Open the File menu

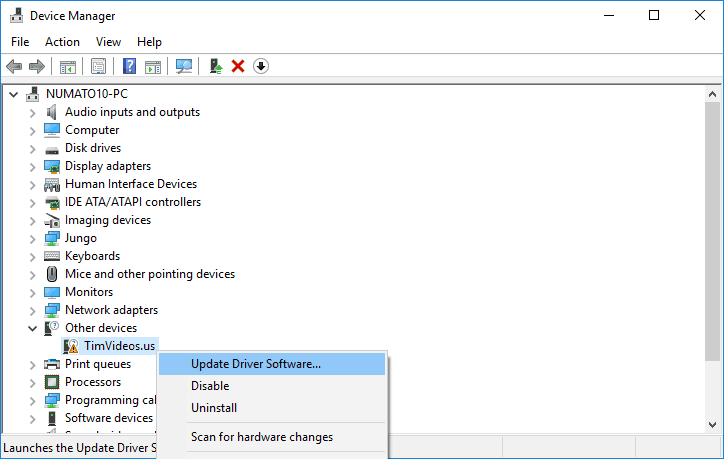[x=20, y=42]
